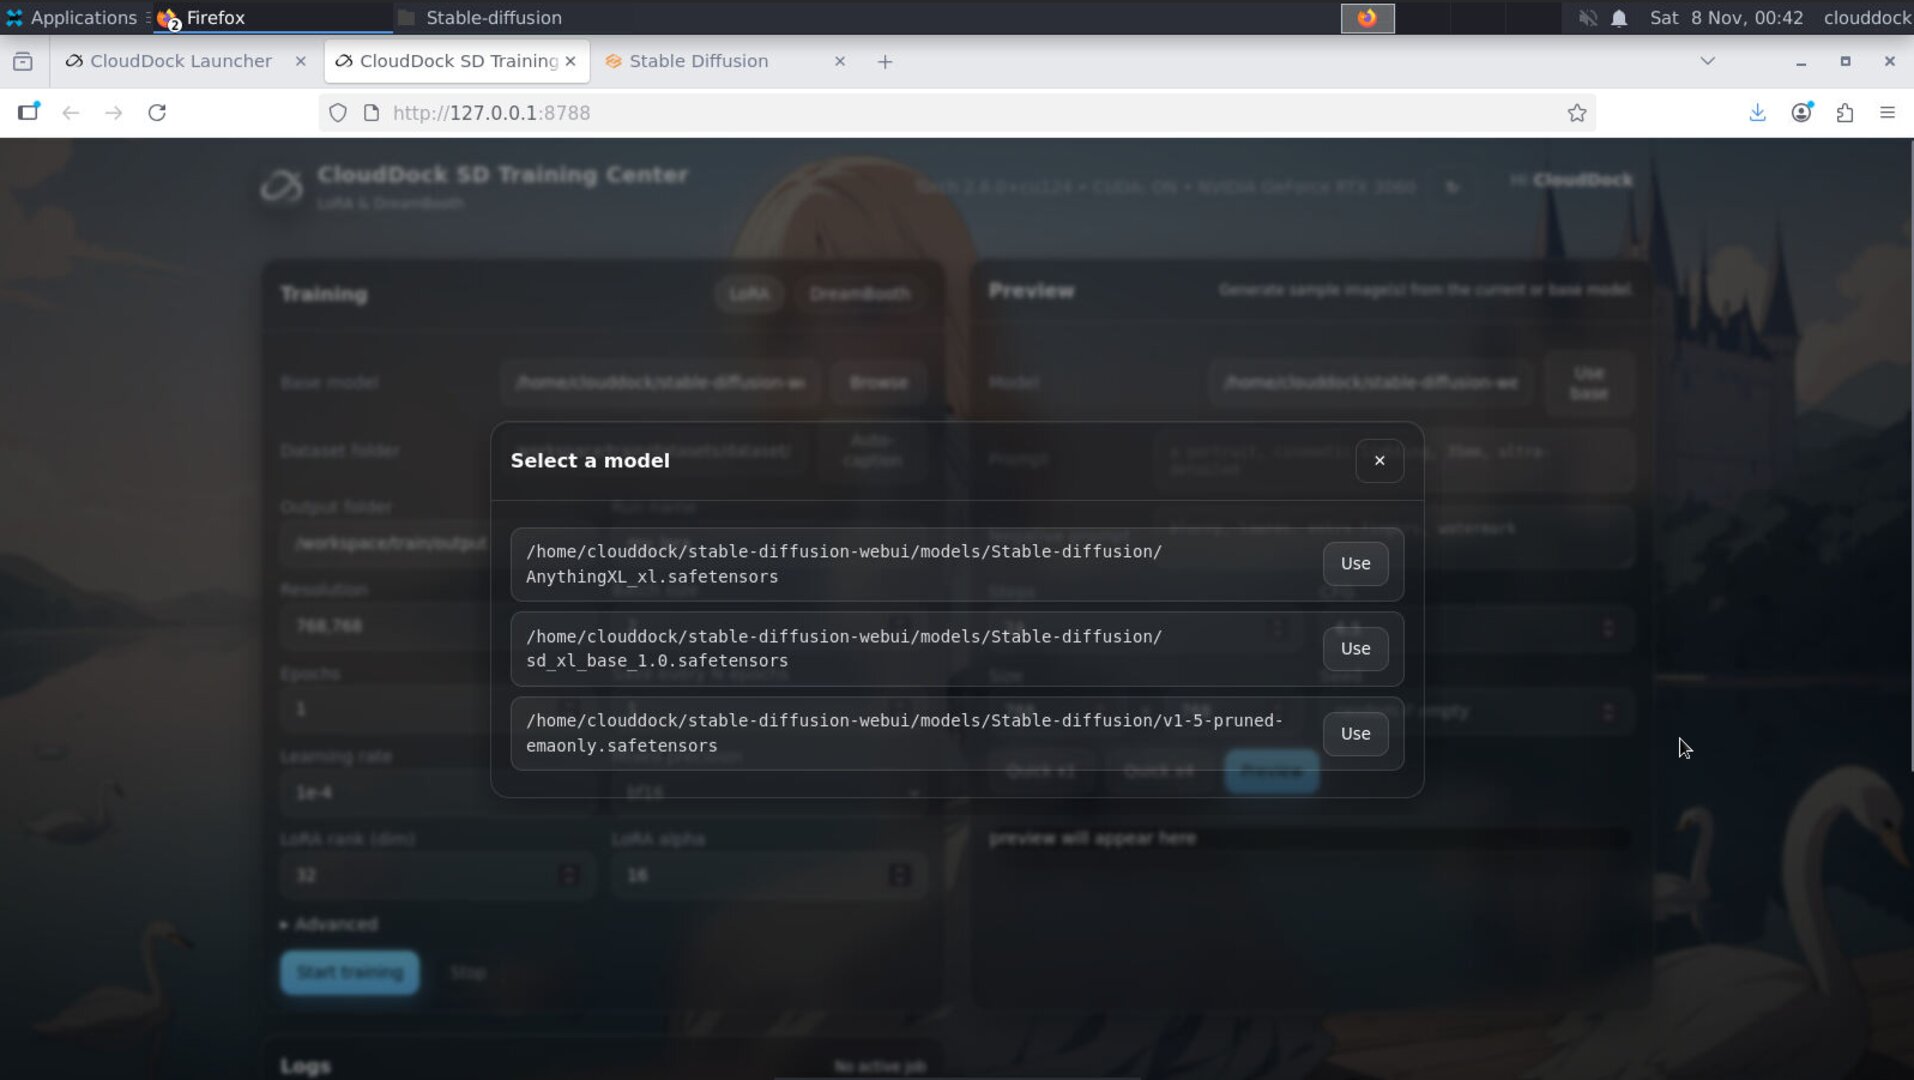Use the AnythingXL_xl.safetensors model
This screenshot has width=1914, height=1080.
(1355, 563)
